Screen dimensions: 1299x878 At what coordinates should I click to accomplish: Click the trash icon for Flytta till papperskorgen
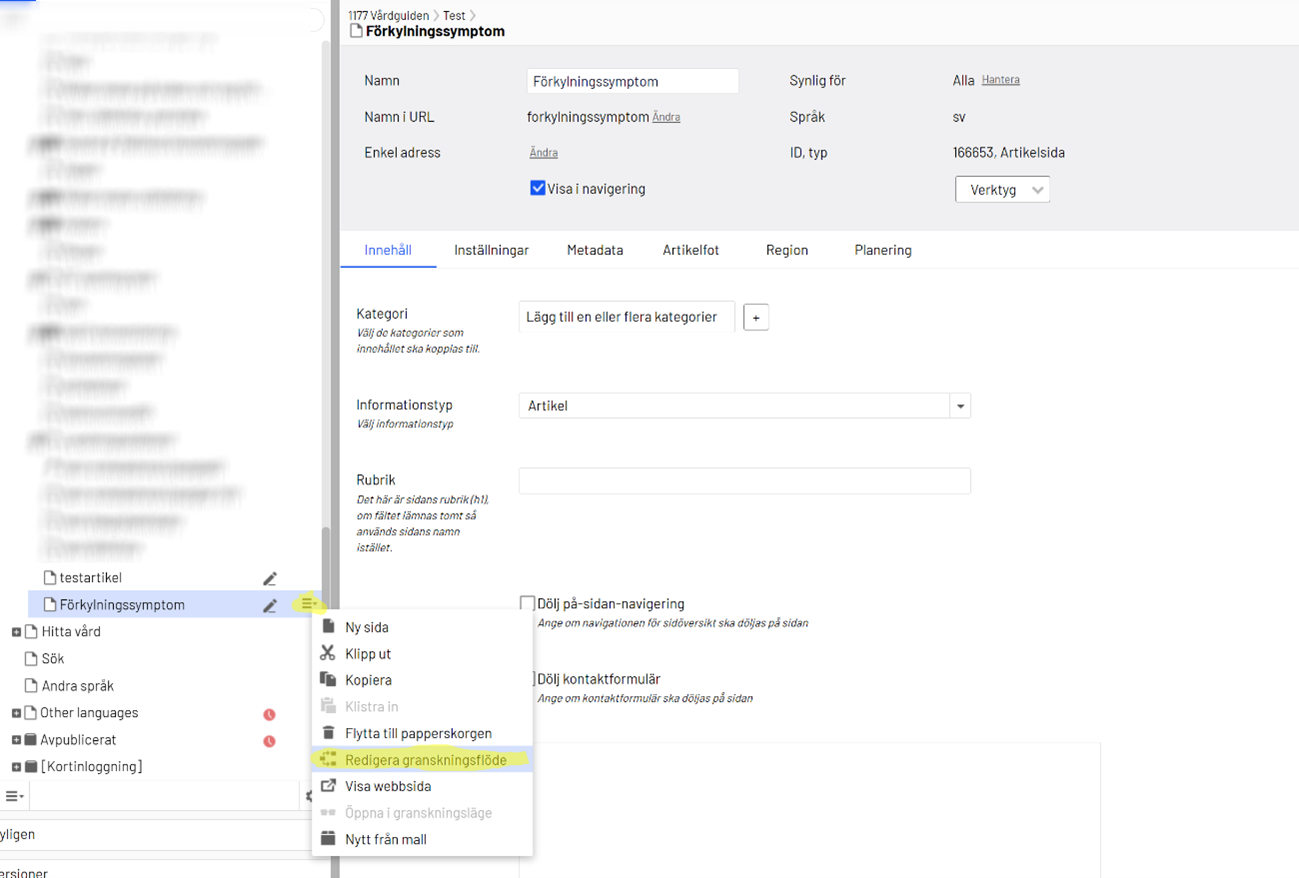(x=328, y=733)
